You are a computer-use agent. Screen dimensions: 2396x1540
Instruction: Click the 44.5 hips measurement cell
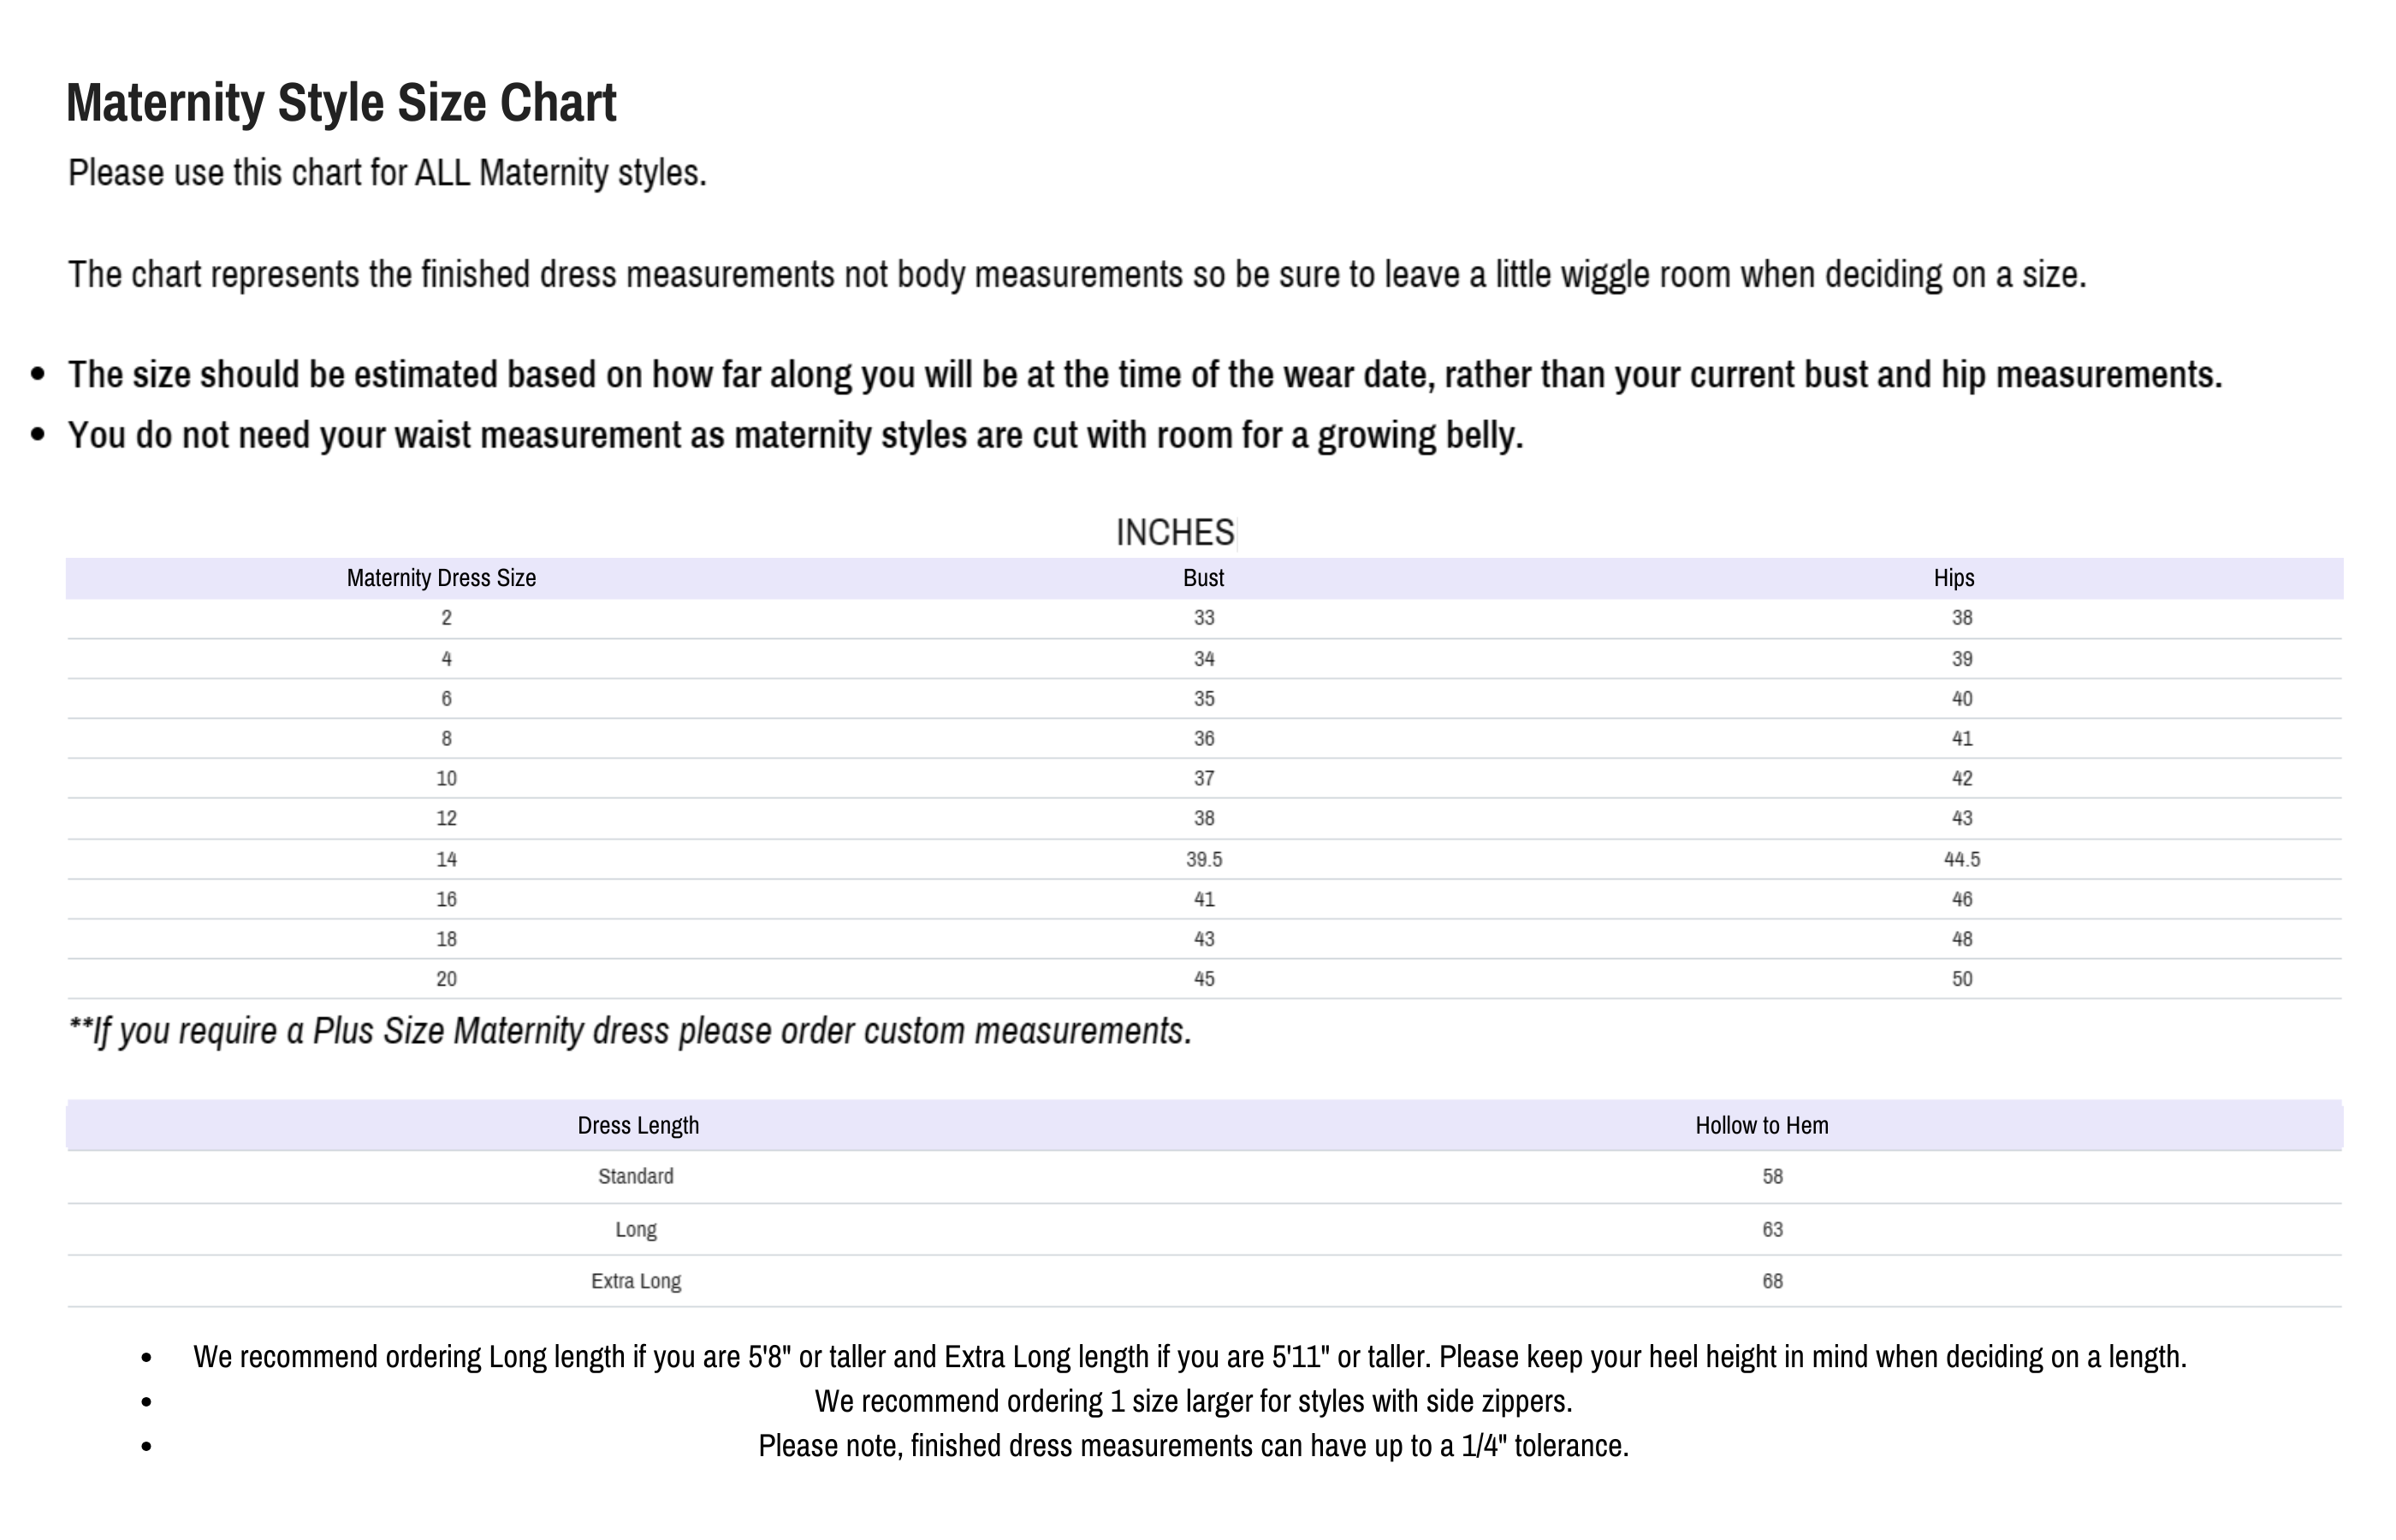(1961, 859)
